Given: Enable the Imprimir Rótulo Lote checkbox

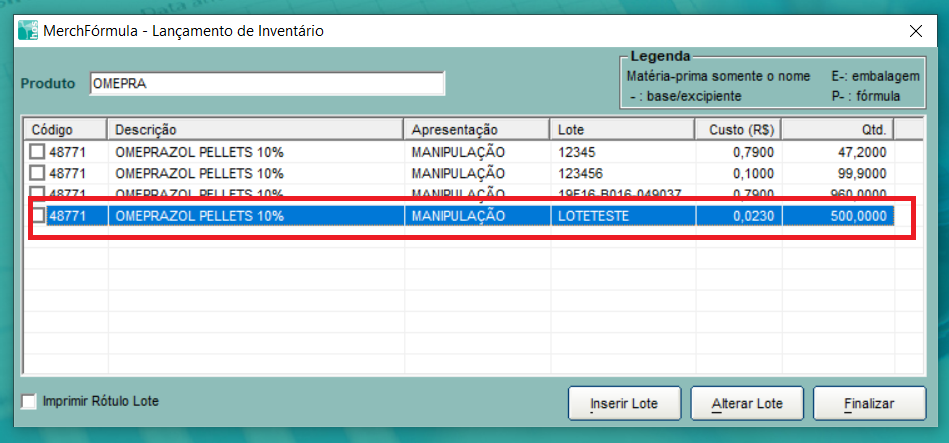Looking at the screenshot, I should 29,402.
